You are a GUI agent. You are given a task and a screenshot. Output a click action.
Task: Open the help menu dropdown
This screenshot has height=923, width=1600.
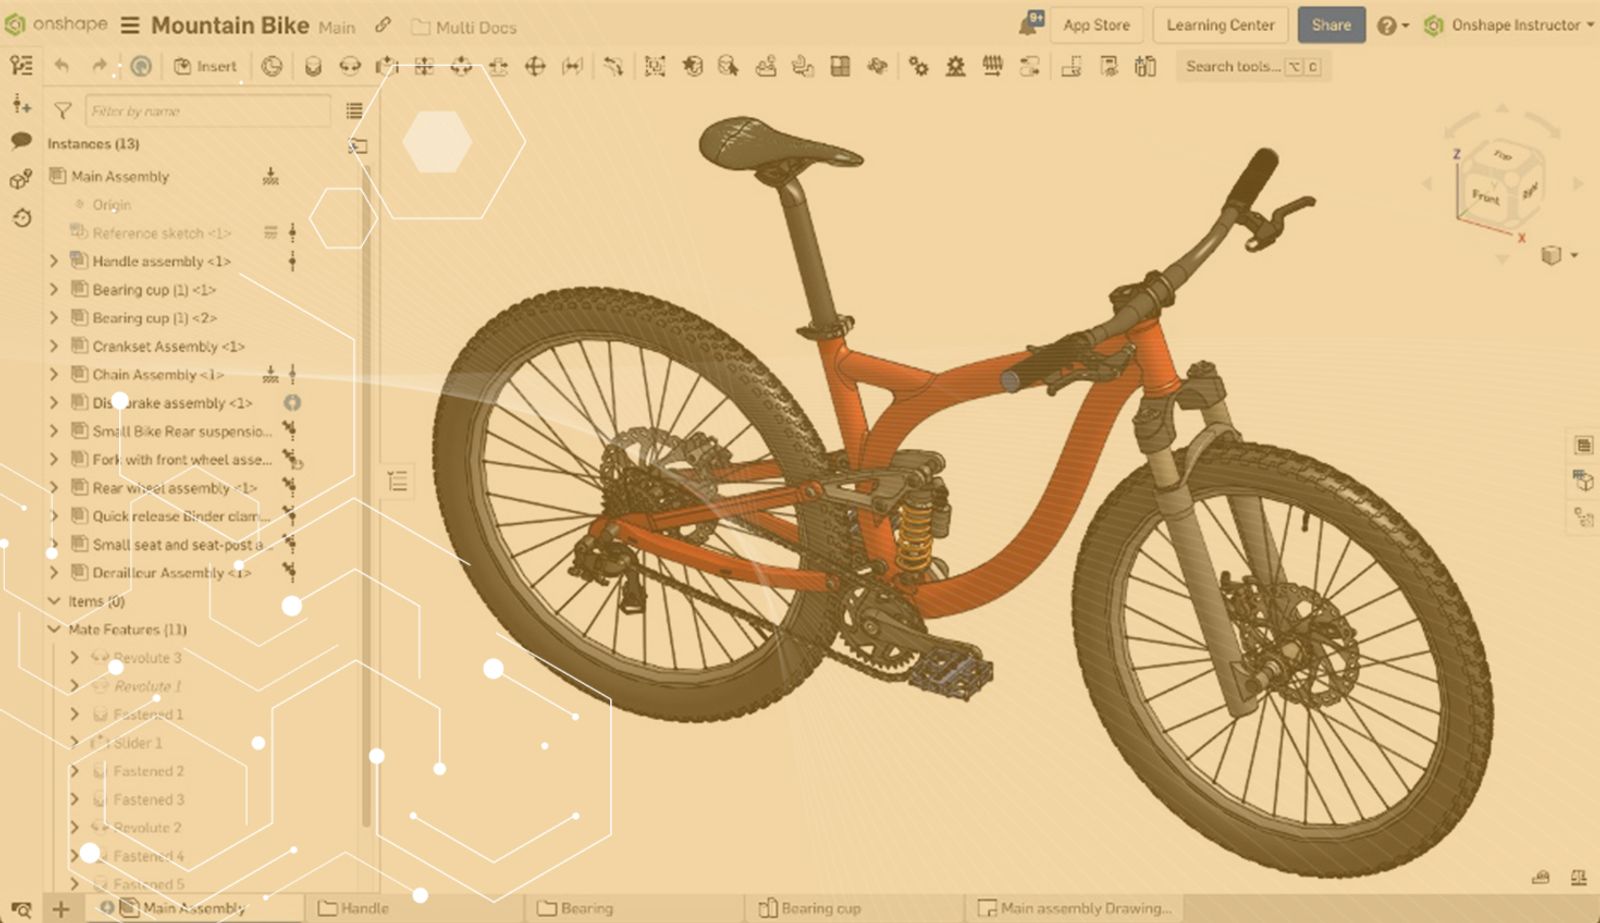pyautogui.click(x=1392, y=26)
